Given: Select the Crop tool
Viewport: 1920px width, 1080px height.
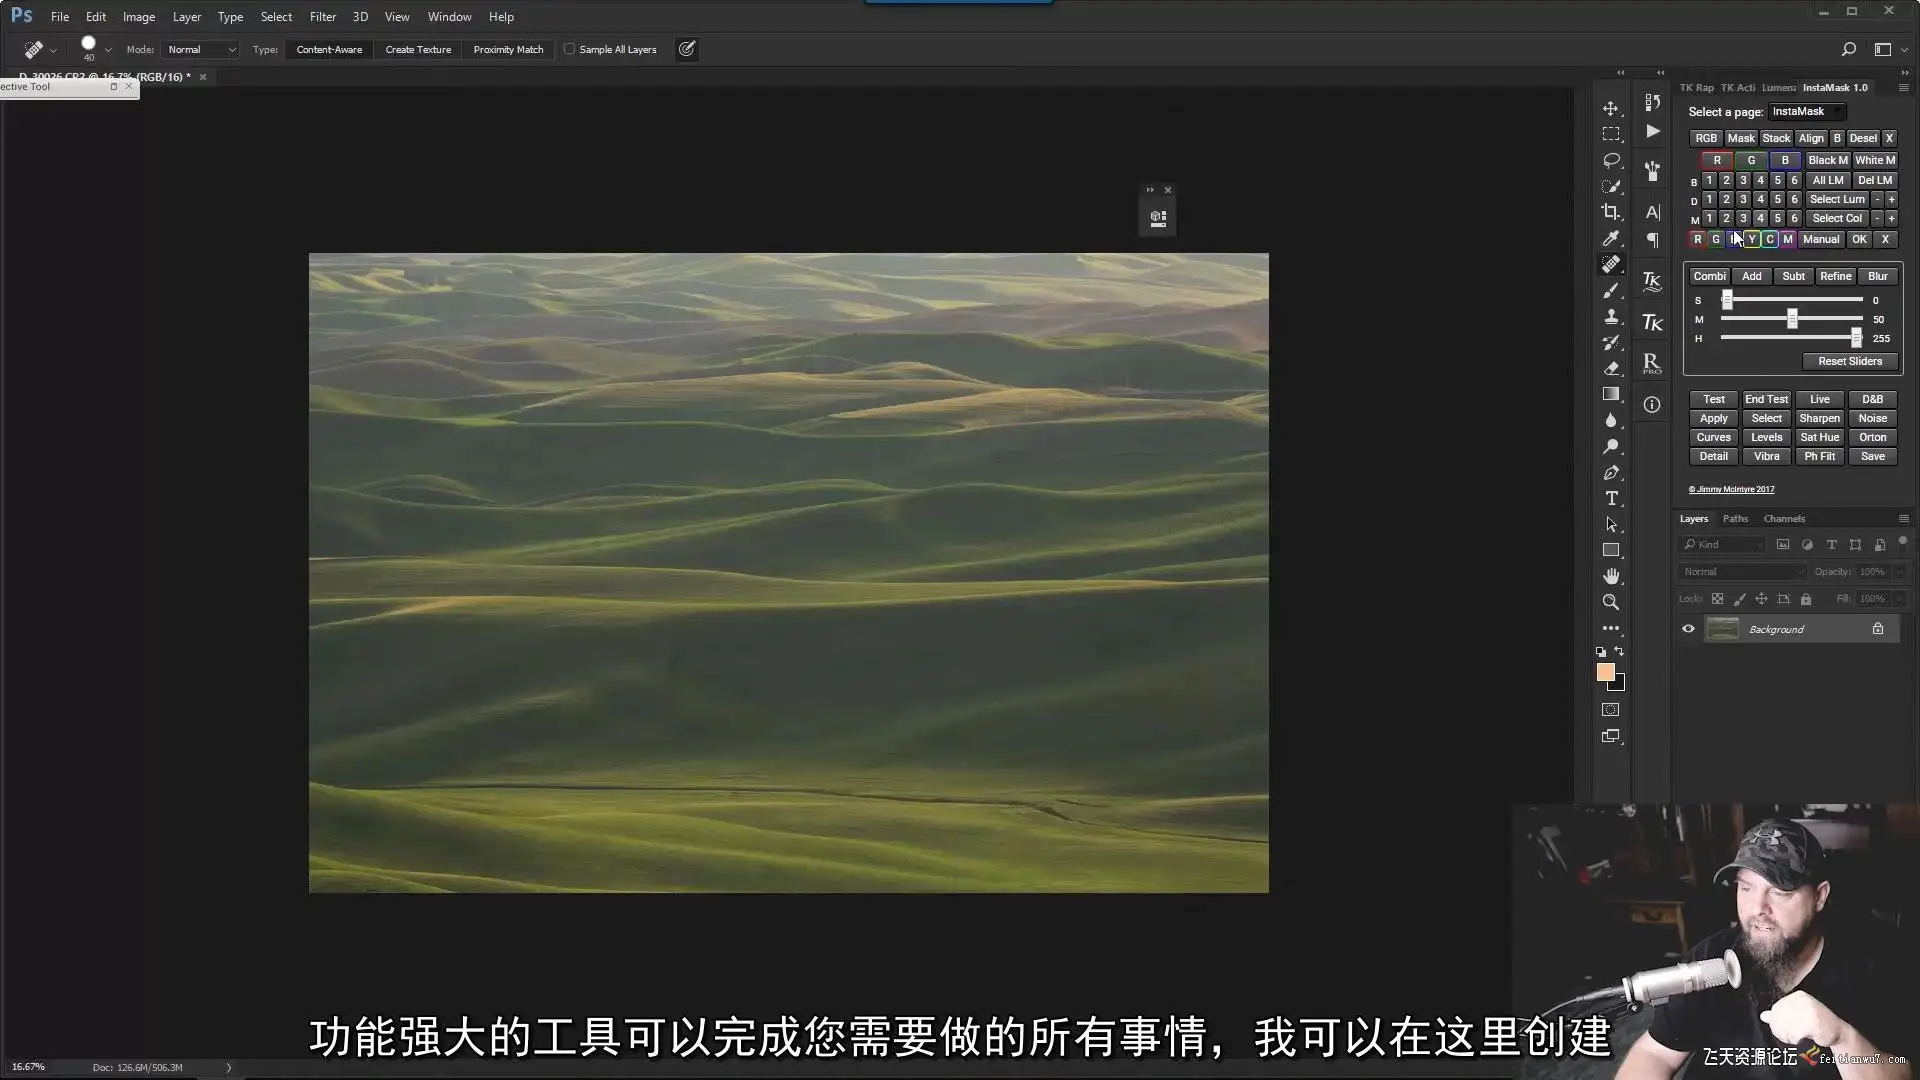Looking at the screenshot, I should tap(1610, 212).
